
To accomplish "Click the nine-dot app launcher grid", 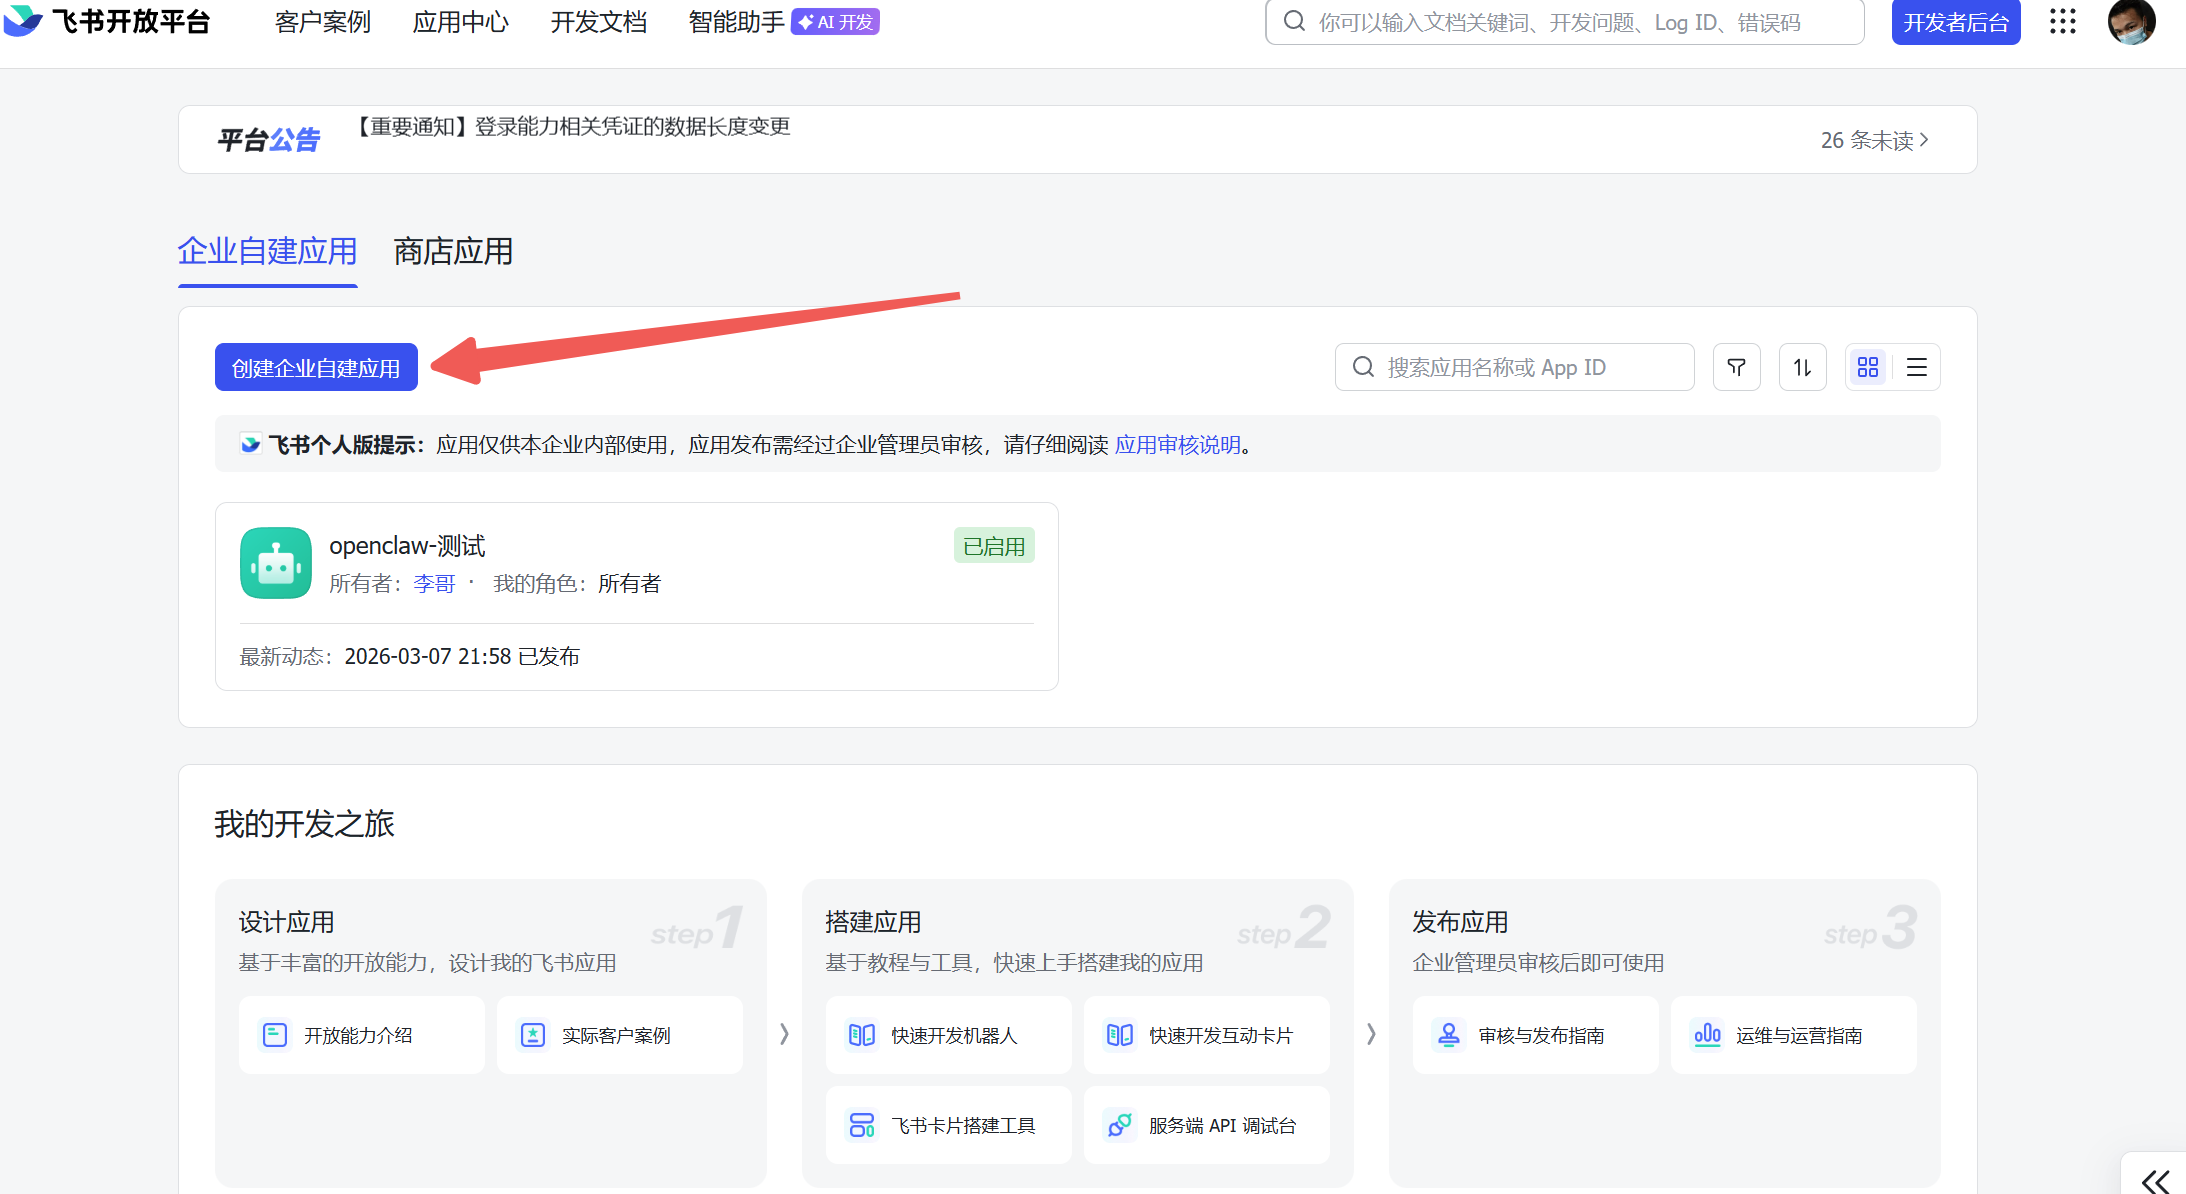I will [2062, 21].
